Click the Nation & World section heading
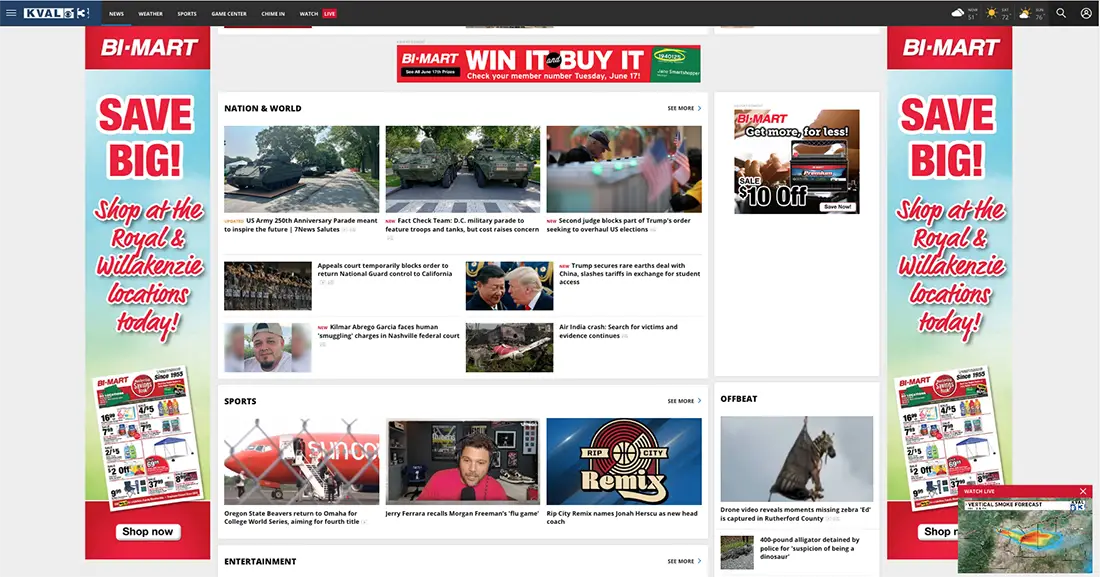The width and height of the screenshot is (1100, 577). [262, 108]
